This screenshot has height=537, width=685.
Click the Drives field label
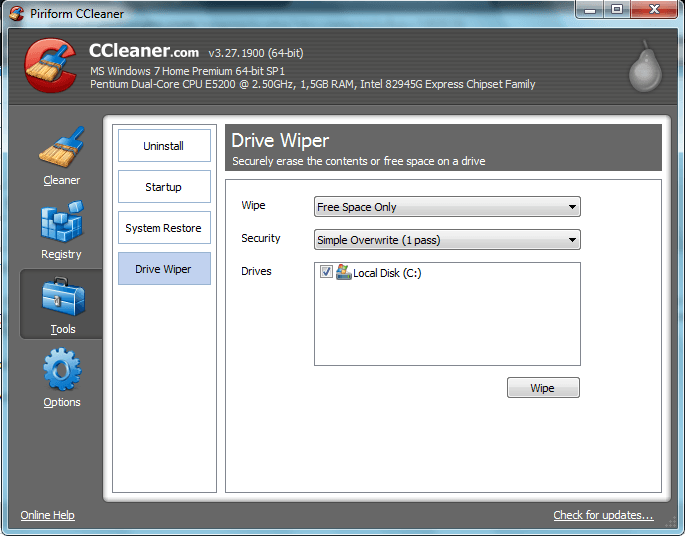[x=256, y=271]
